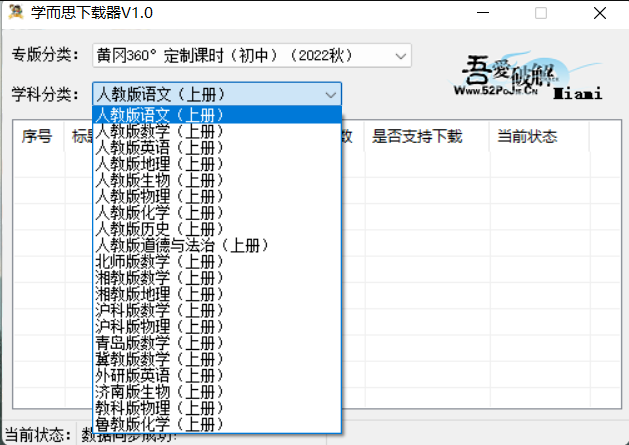
Task: Select 人教版道德与法治（上册） entry
Action: click(x=217, y=245)
